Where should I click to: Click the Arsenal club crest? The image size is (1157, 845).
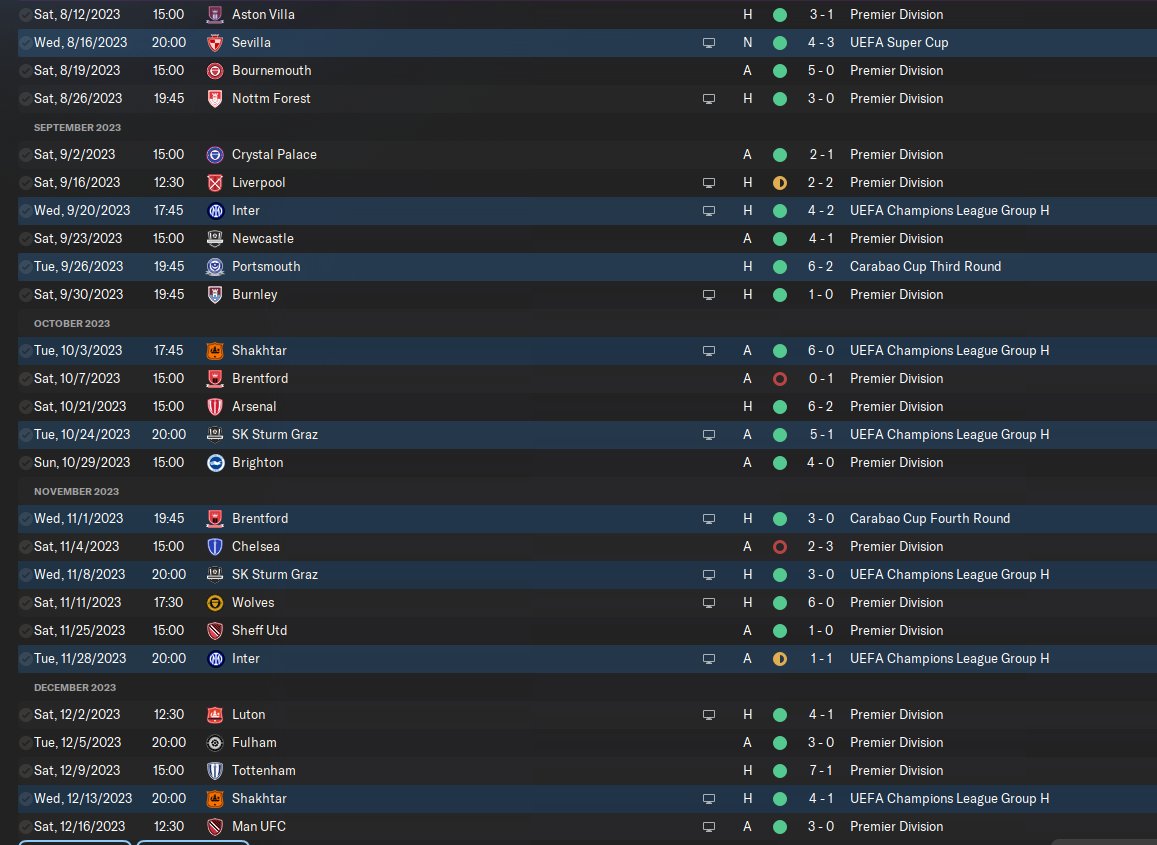(215, 407)
